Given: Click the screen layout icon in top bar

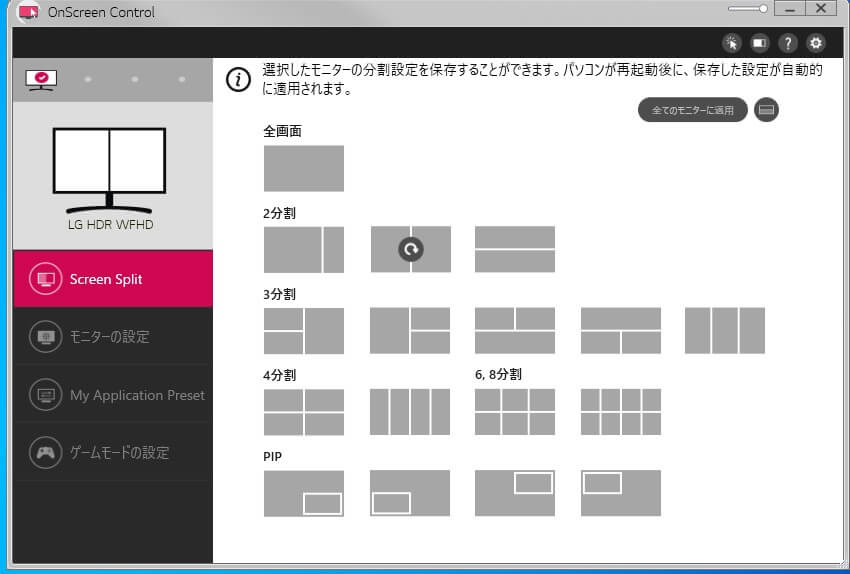Looking at the screenshot, I should [760, 43].
